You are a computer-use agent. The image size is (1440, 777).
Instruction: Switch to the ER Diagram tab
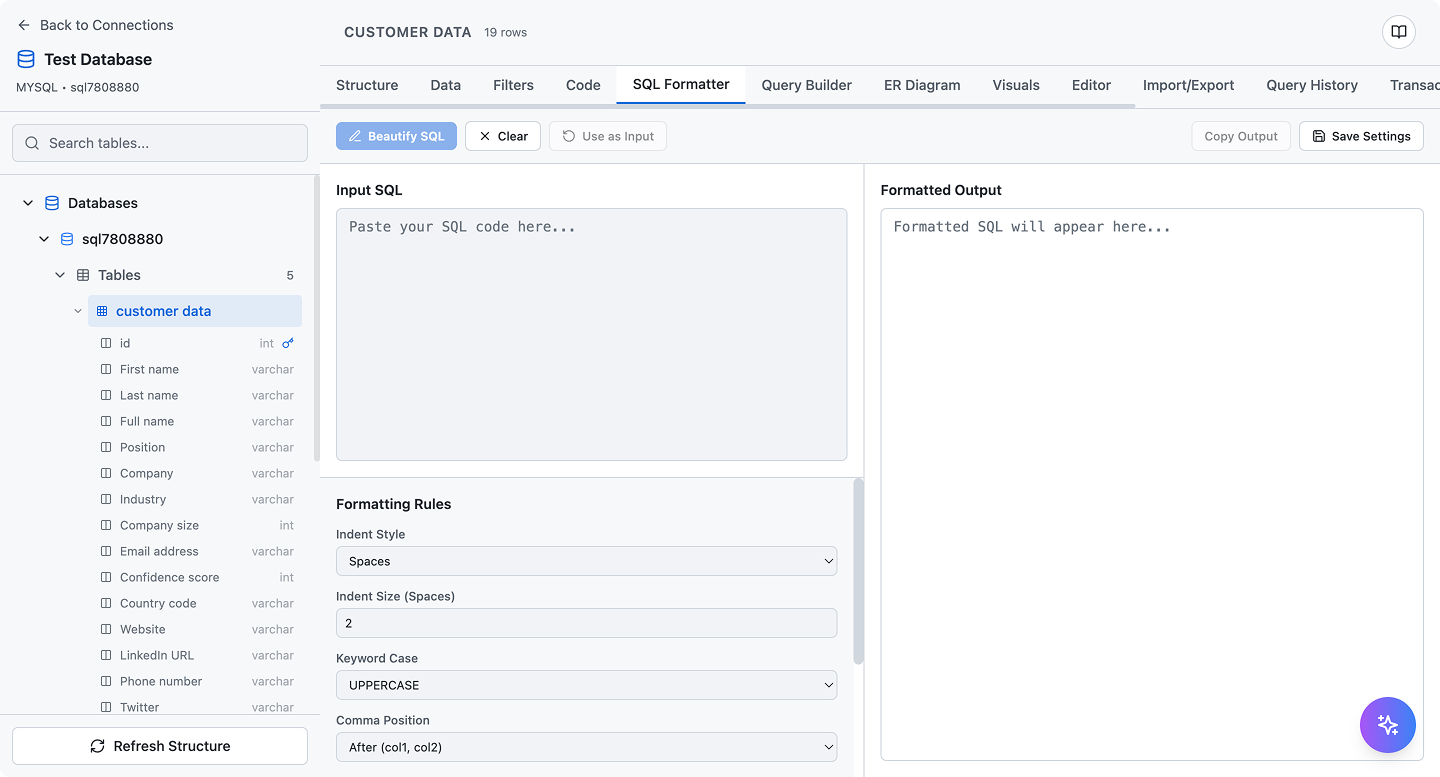pyautogui.click(x=921, y=85)
